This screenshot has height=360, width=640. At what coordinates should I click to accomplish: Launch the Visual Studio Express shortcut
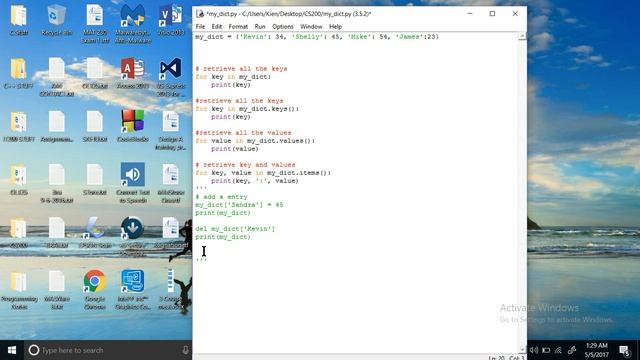click(x=171, y=78)
